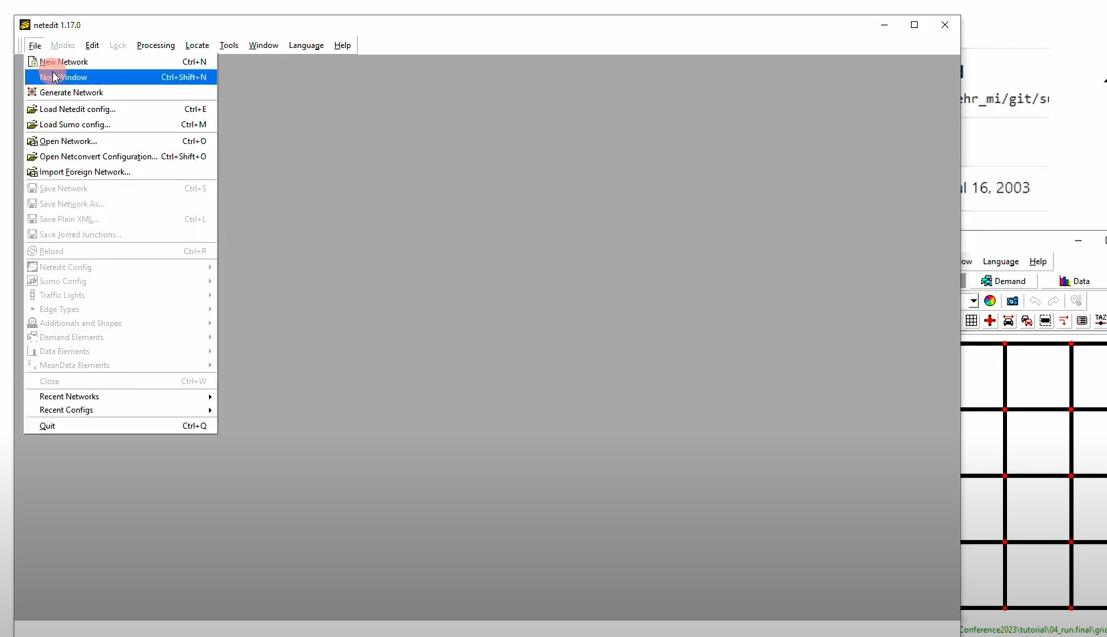Image resolution: width=1107 pixels, height=637 pixels.
Task: Click the grayed Close entry
Action: 121,381
